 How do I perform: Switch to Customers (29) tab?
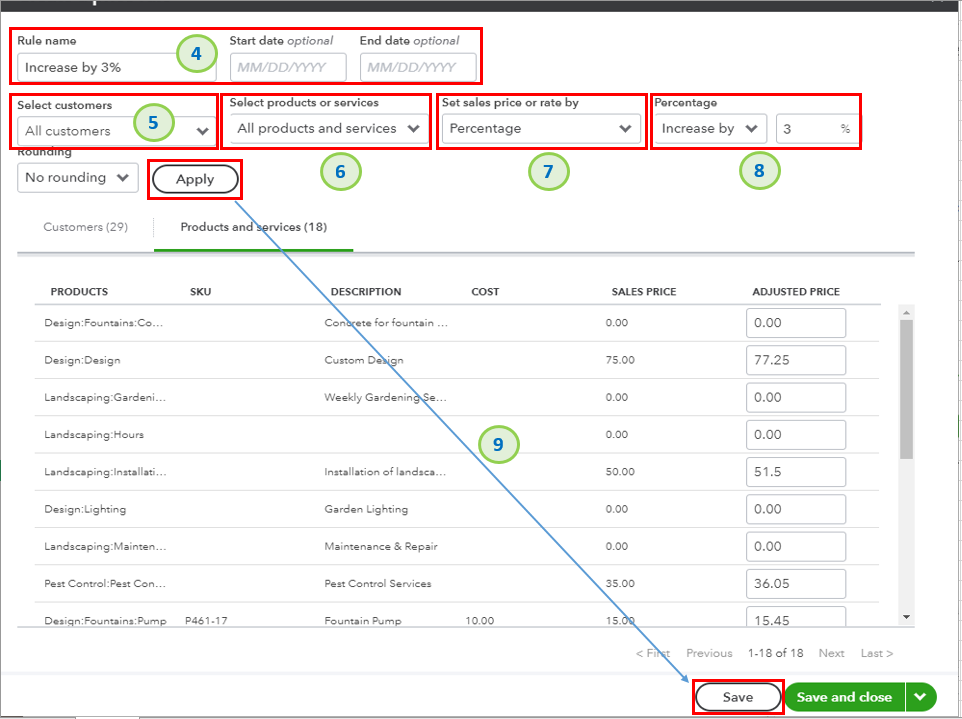pos(85,227)
